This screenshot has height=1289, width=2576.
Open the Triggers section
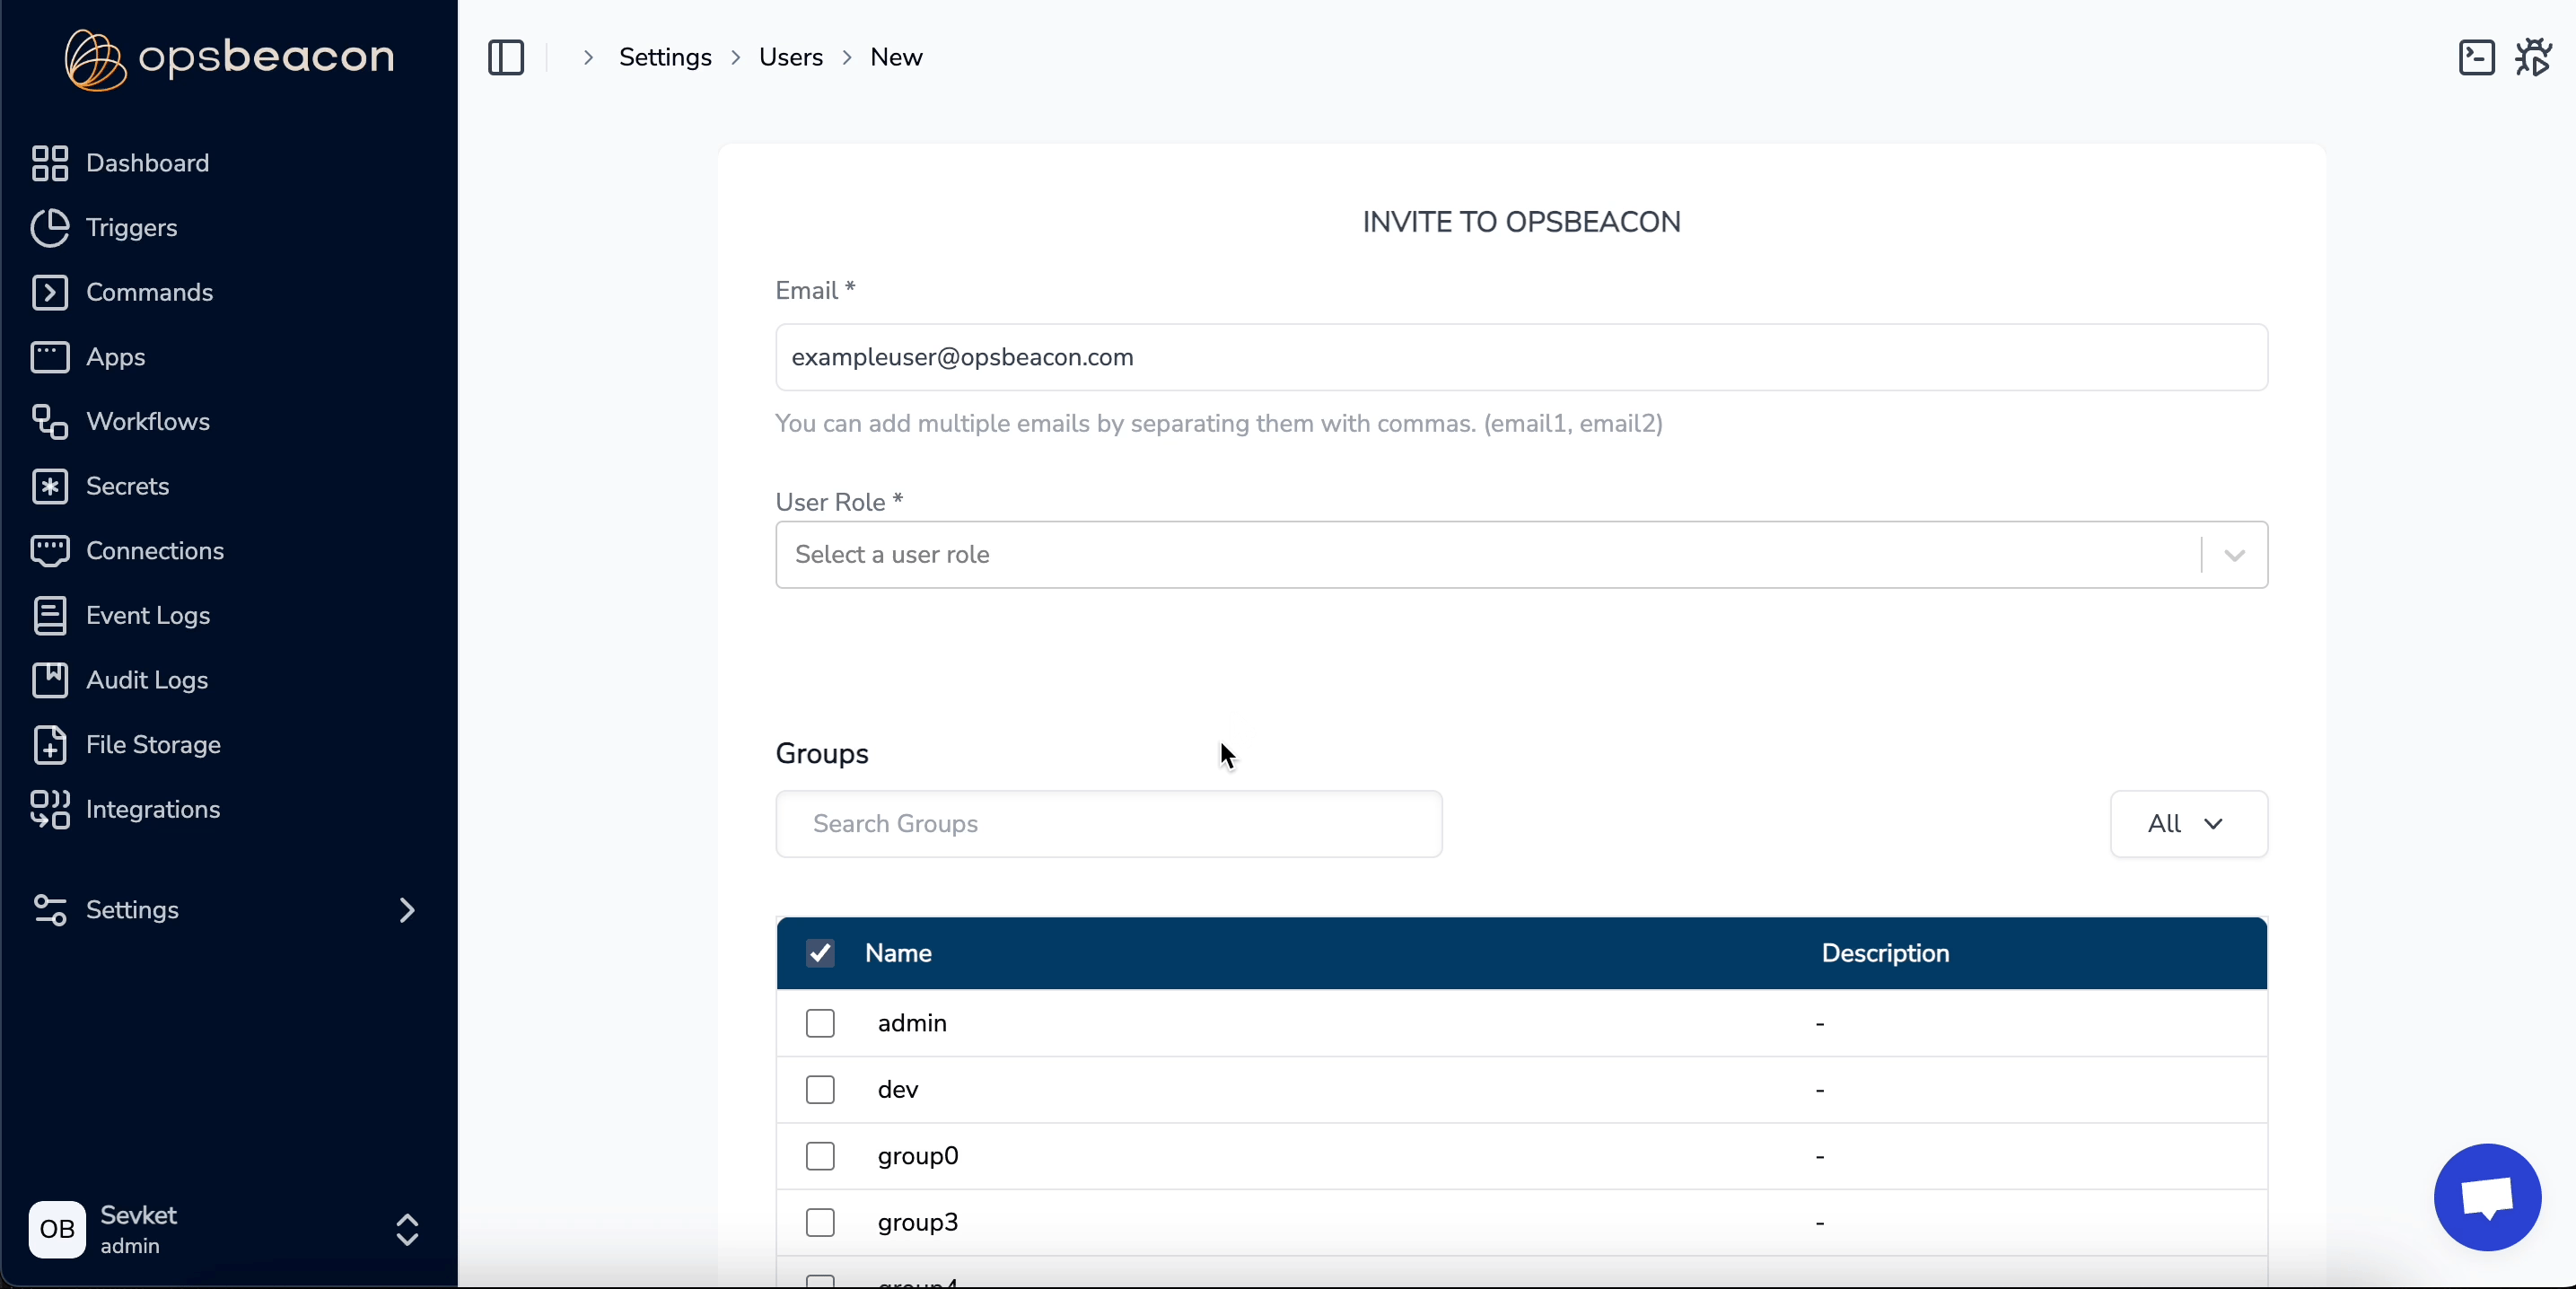click(x=132, y=227)
